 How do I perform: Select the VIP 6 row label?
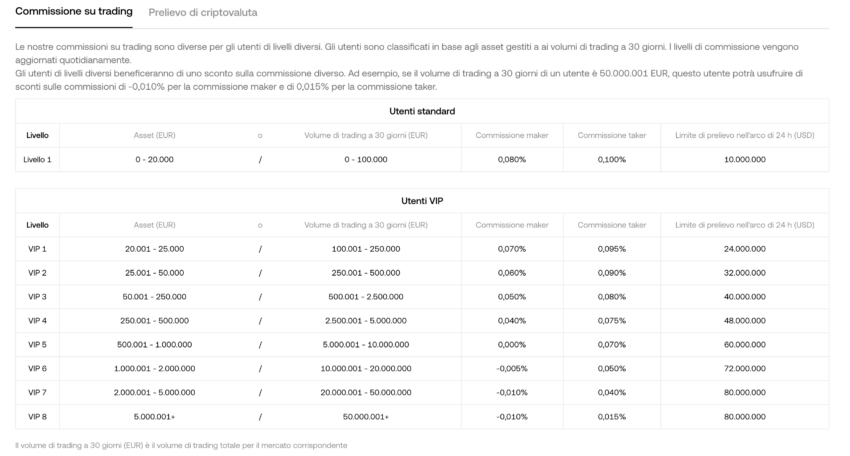37,368
